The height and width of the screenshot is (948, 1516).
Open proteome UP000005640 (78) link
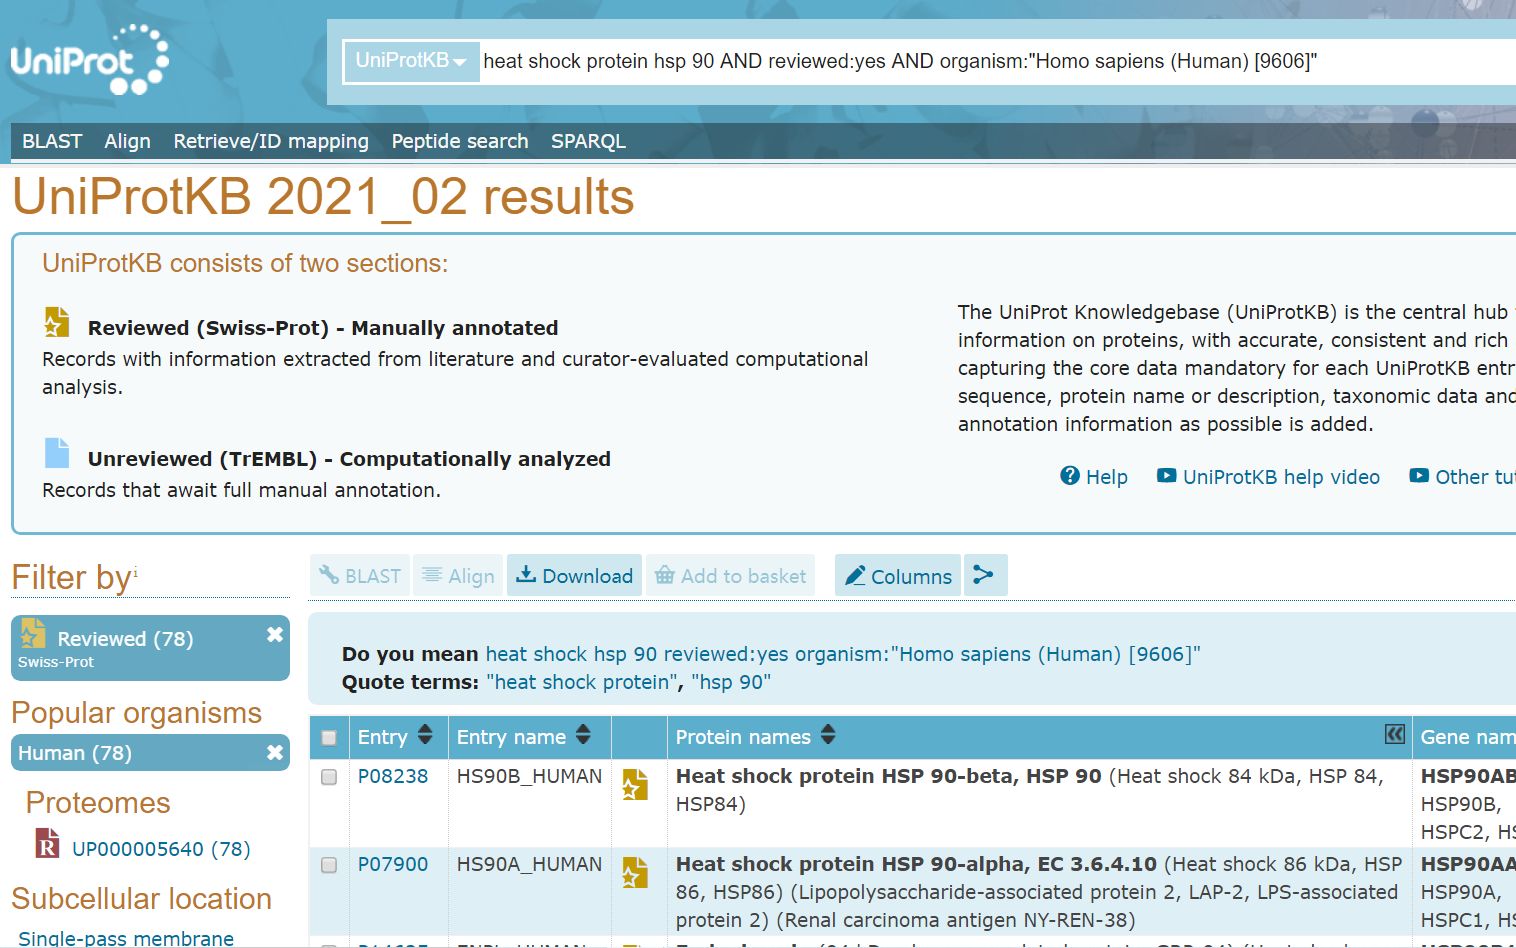(161, 849)
